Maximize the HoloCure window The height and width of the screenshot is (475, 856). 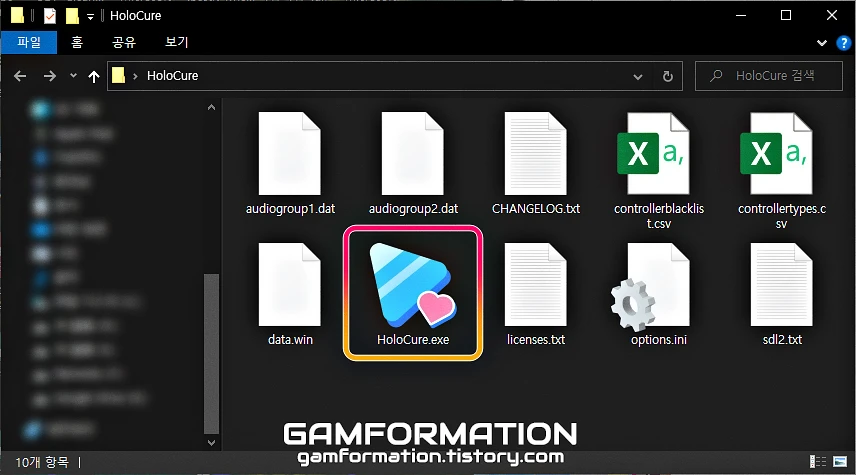(x=786, y=15)
